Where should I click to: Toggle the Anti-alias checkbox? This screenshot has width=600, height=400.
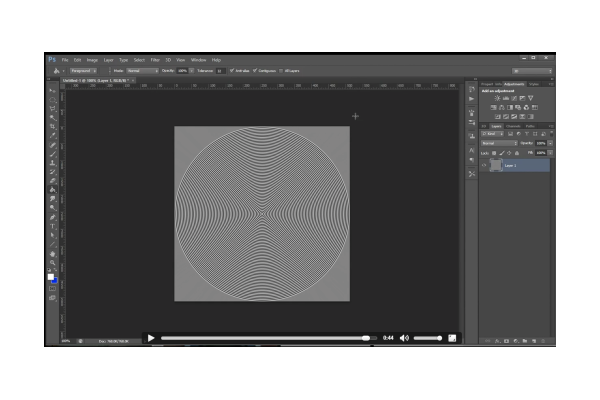(232, 70)
